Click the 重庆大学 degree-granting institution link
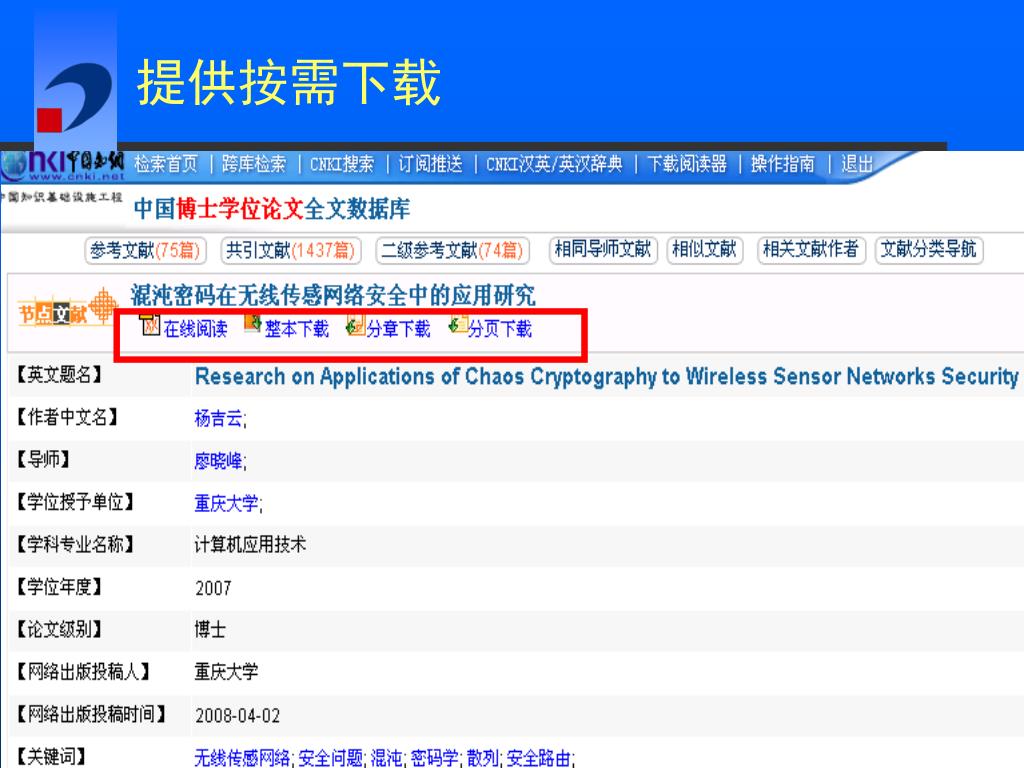The height and width of the screenshot is (768, 1024). coord(226,504)
